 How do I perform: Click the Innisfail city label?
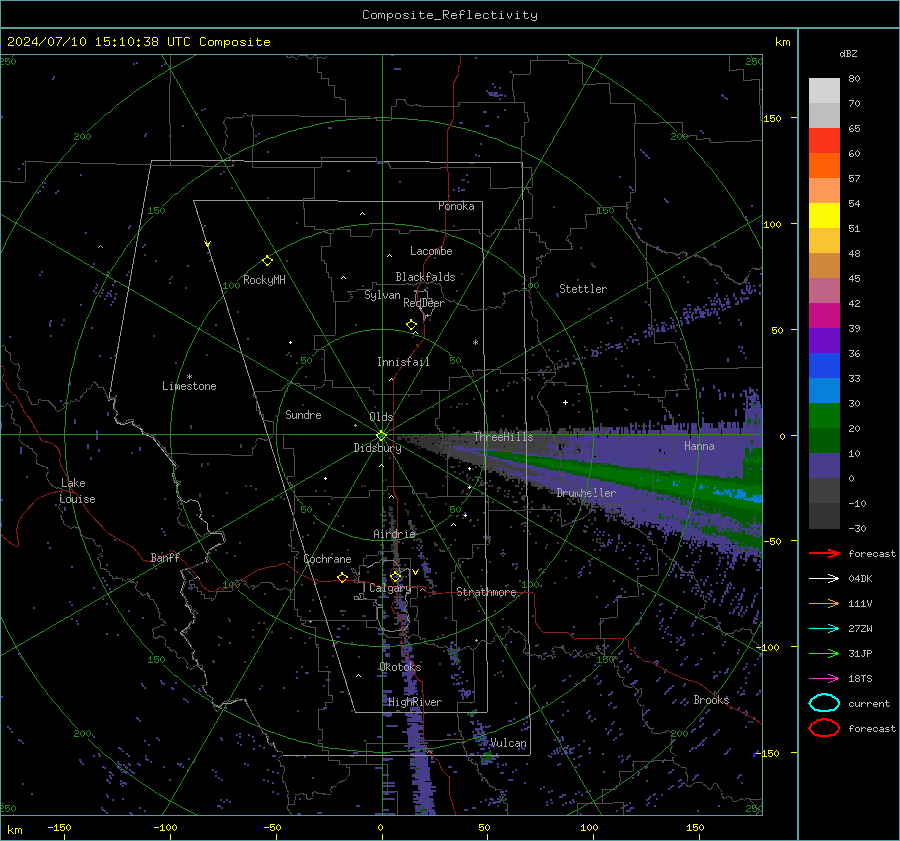point(403,362)
